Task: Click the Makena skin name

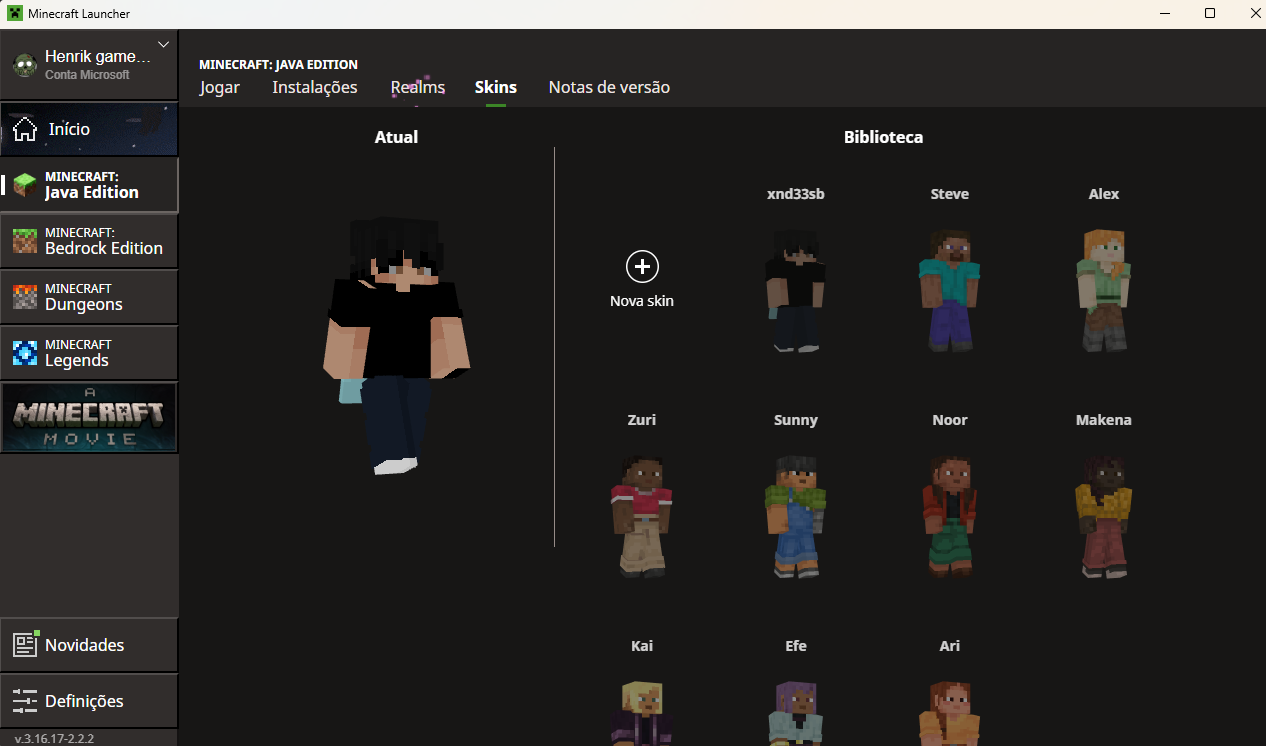Action: pyautogui.click(x=1104, y=420)
